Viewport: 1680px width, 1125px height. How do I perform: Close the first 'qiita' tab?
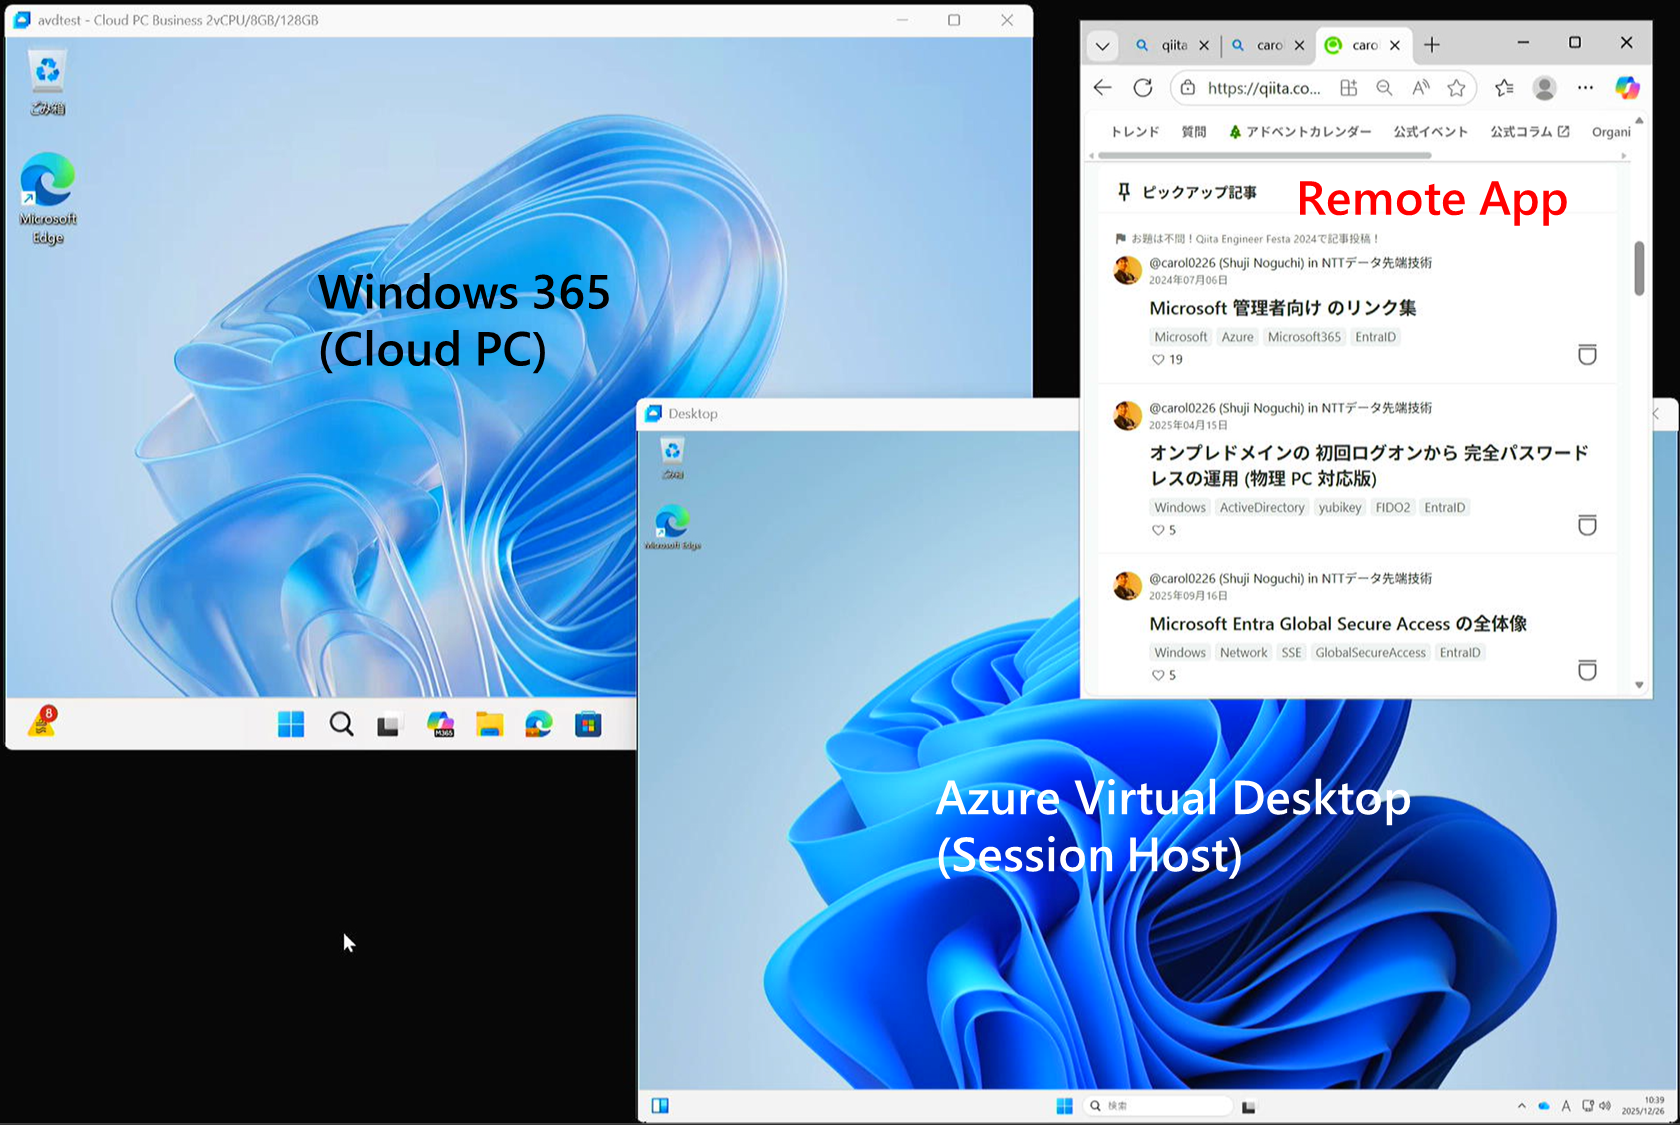(1203, 45)
